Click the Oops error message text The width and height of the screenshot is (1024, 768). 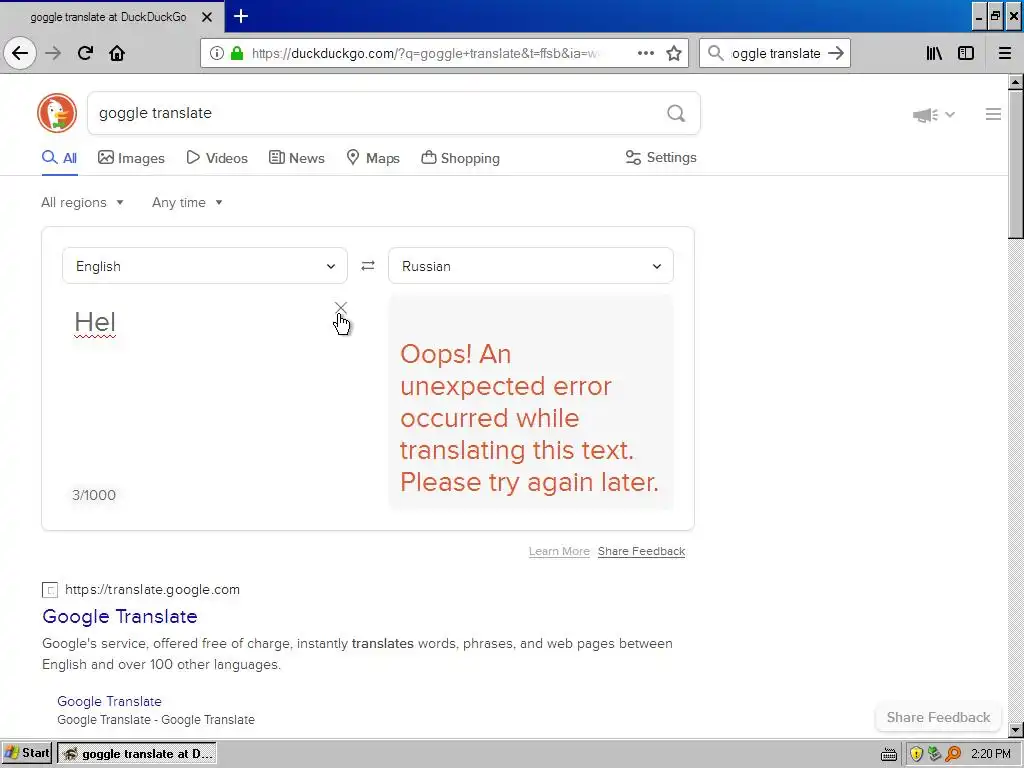pos(529,418)
